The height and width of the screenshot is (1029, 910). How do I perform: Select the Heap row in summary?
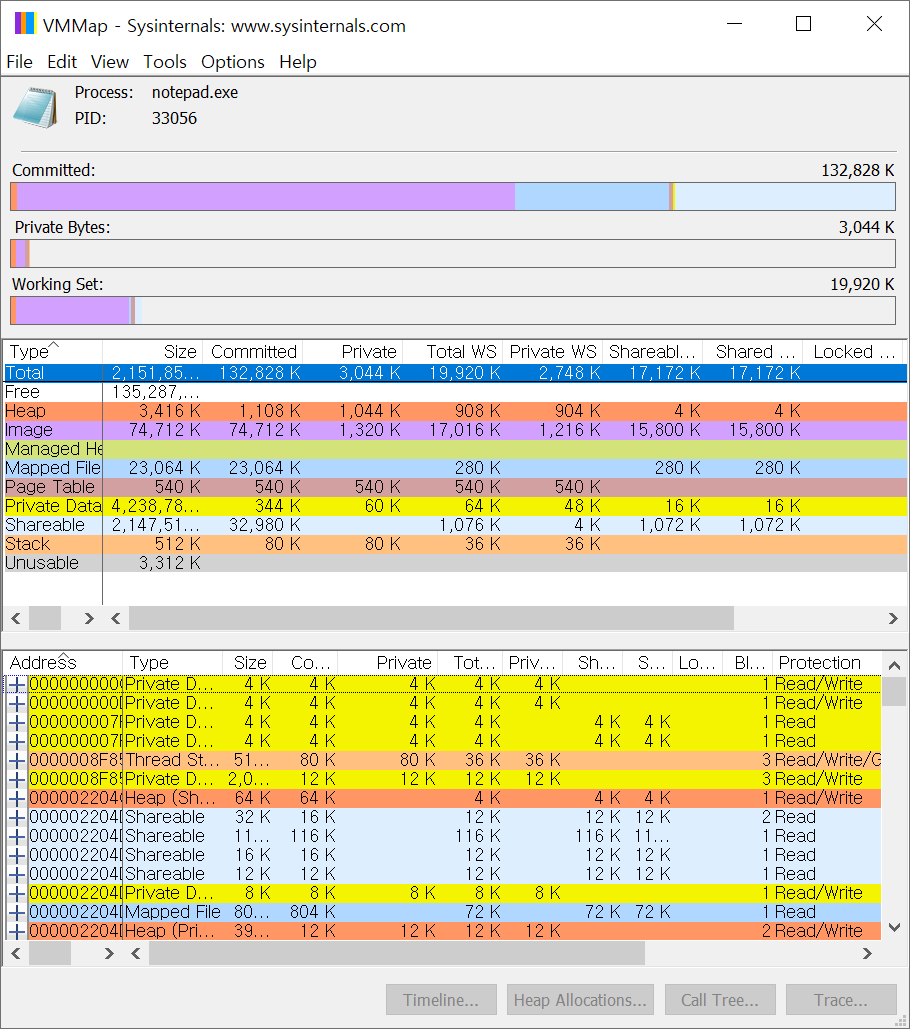point(455,411)
